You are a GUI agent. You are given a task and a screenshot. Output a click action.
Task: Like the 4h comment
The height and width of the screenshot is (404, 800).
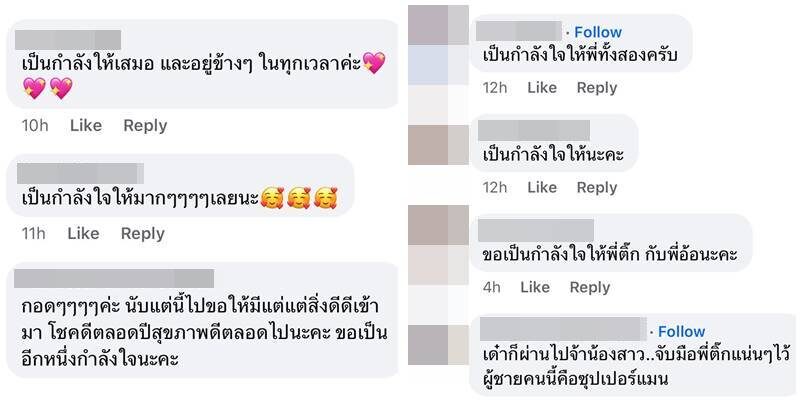point(535,288)
